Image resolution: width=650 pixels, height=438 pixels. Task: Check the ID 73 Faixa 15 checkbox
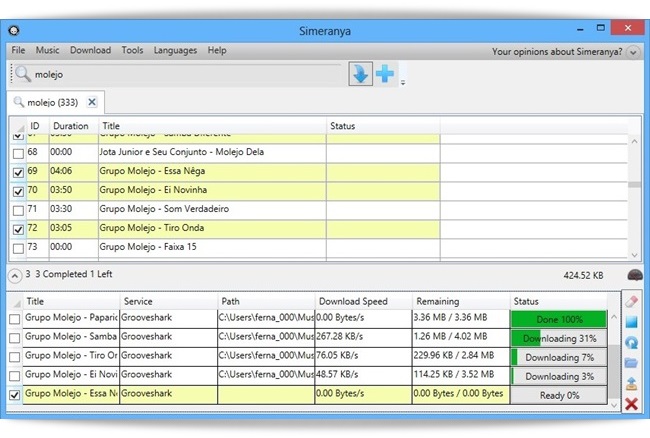18,248
